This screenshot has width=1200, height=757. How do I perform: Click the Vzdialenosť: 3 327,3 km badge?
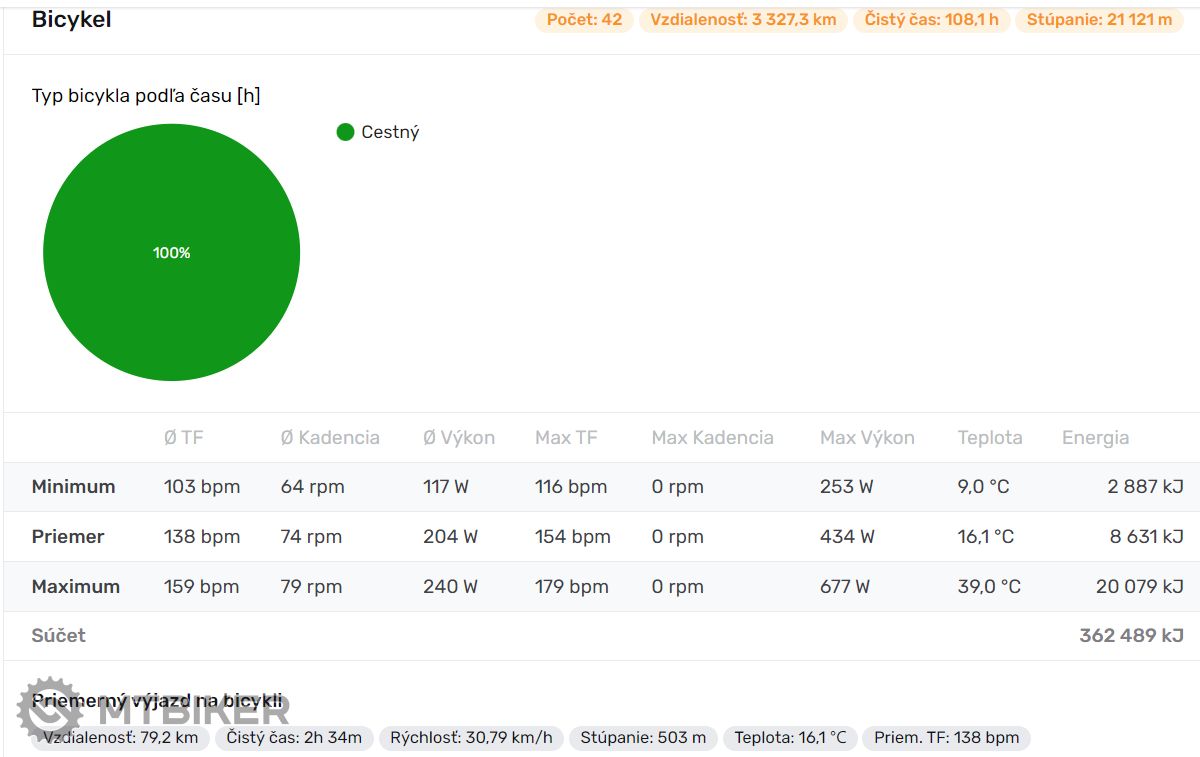pyautogui.click(x=743, y=20)
